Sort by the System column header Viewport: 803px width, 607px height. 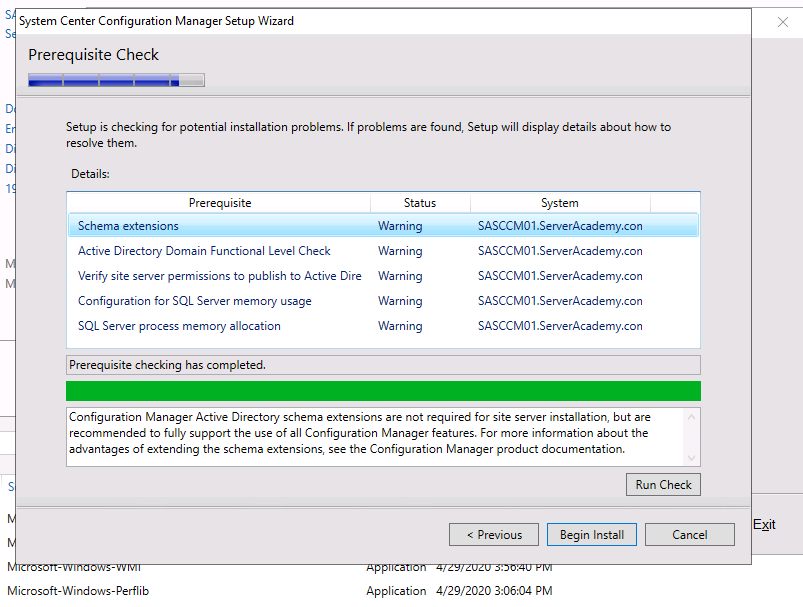coord(560,203)
